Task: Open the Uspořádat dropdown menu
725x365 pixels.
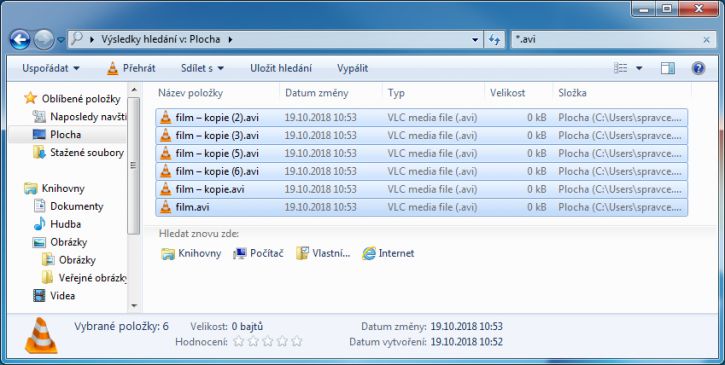Action: tap(51, 68)
